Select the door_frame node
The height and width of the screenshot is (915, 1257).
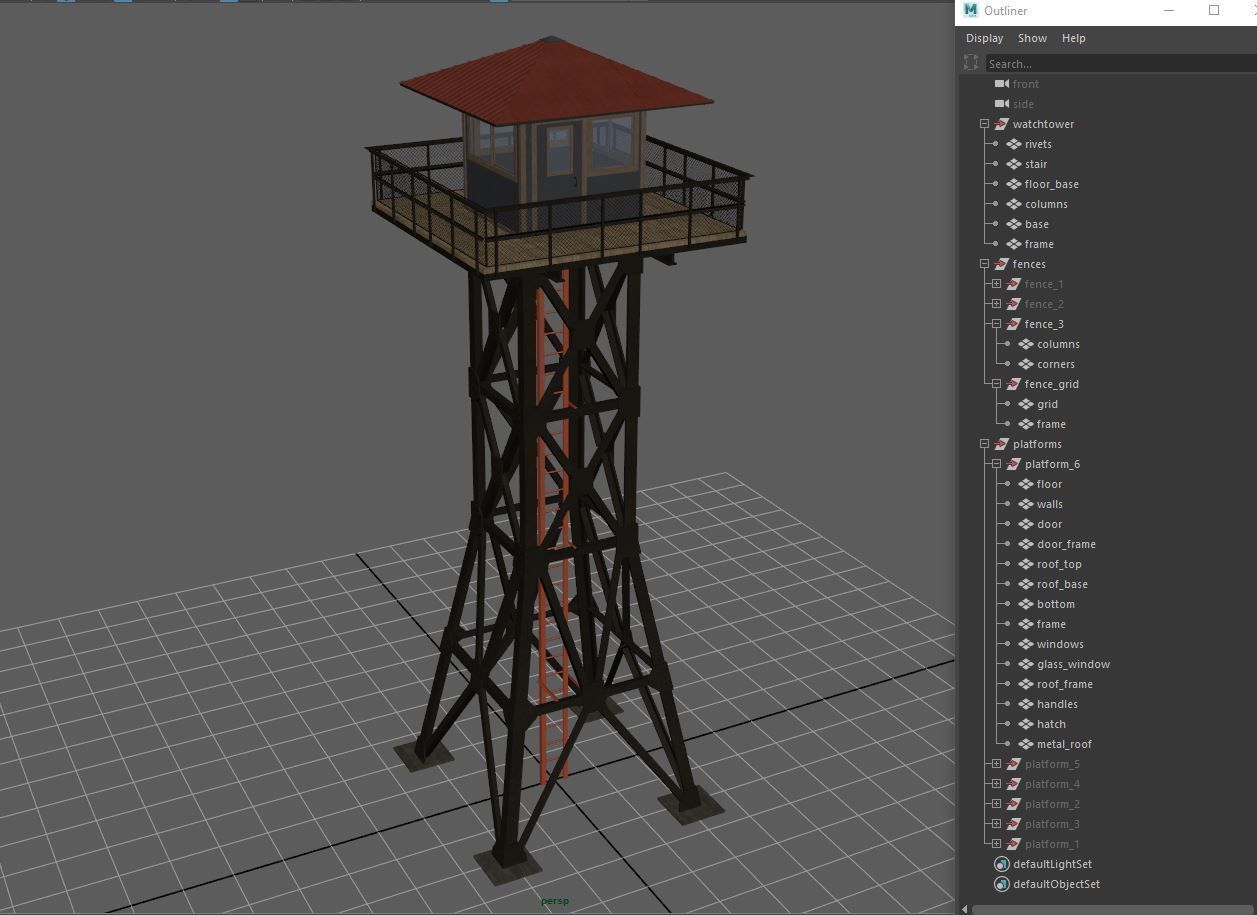click(1066, 544)
